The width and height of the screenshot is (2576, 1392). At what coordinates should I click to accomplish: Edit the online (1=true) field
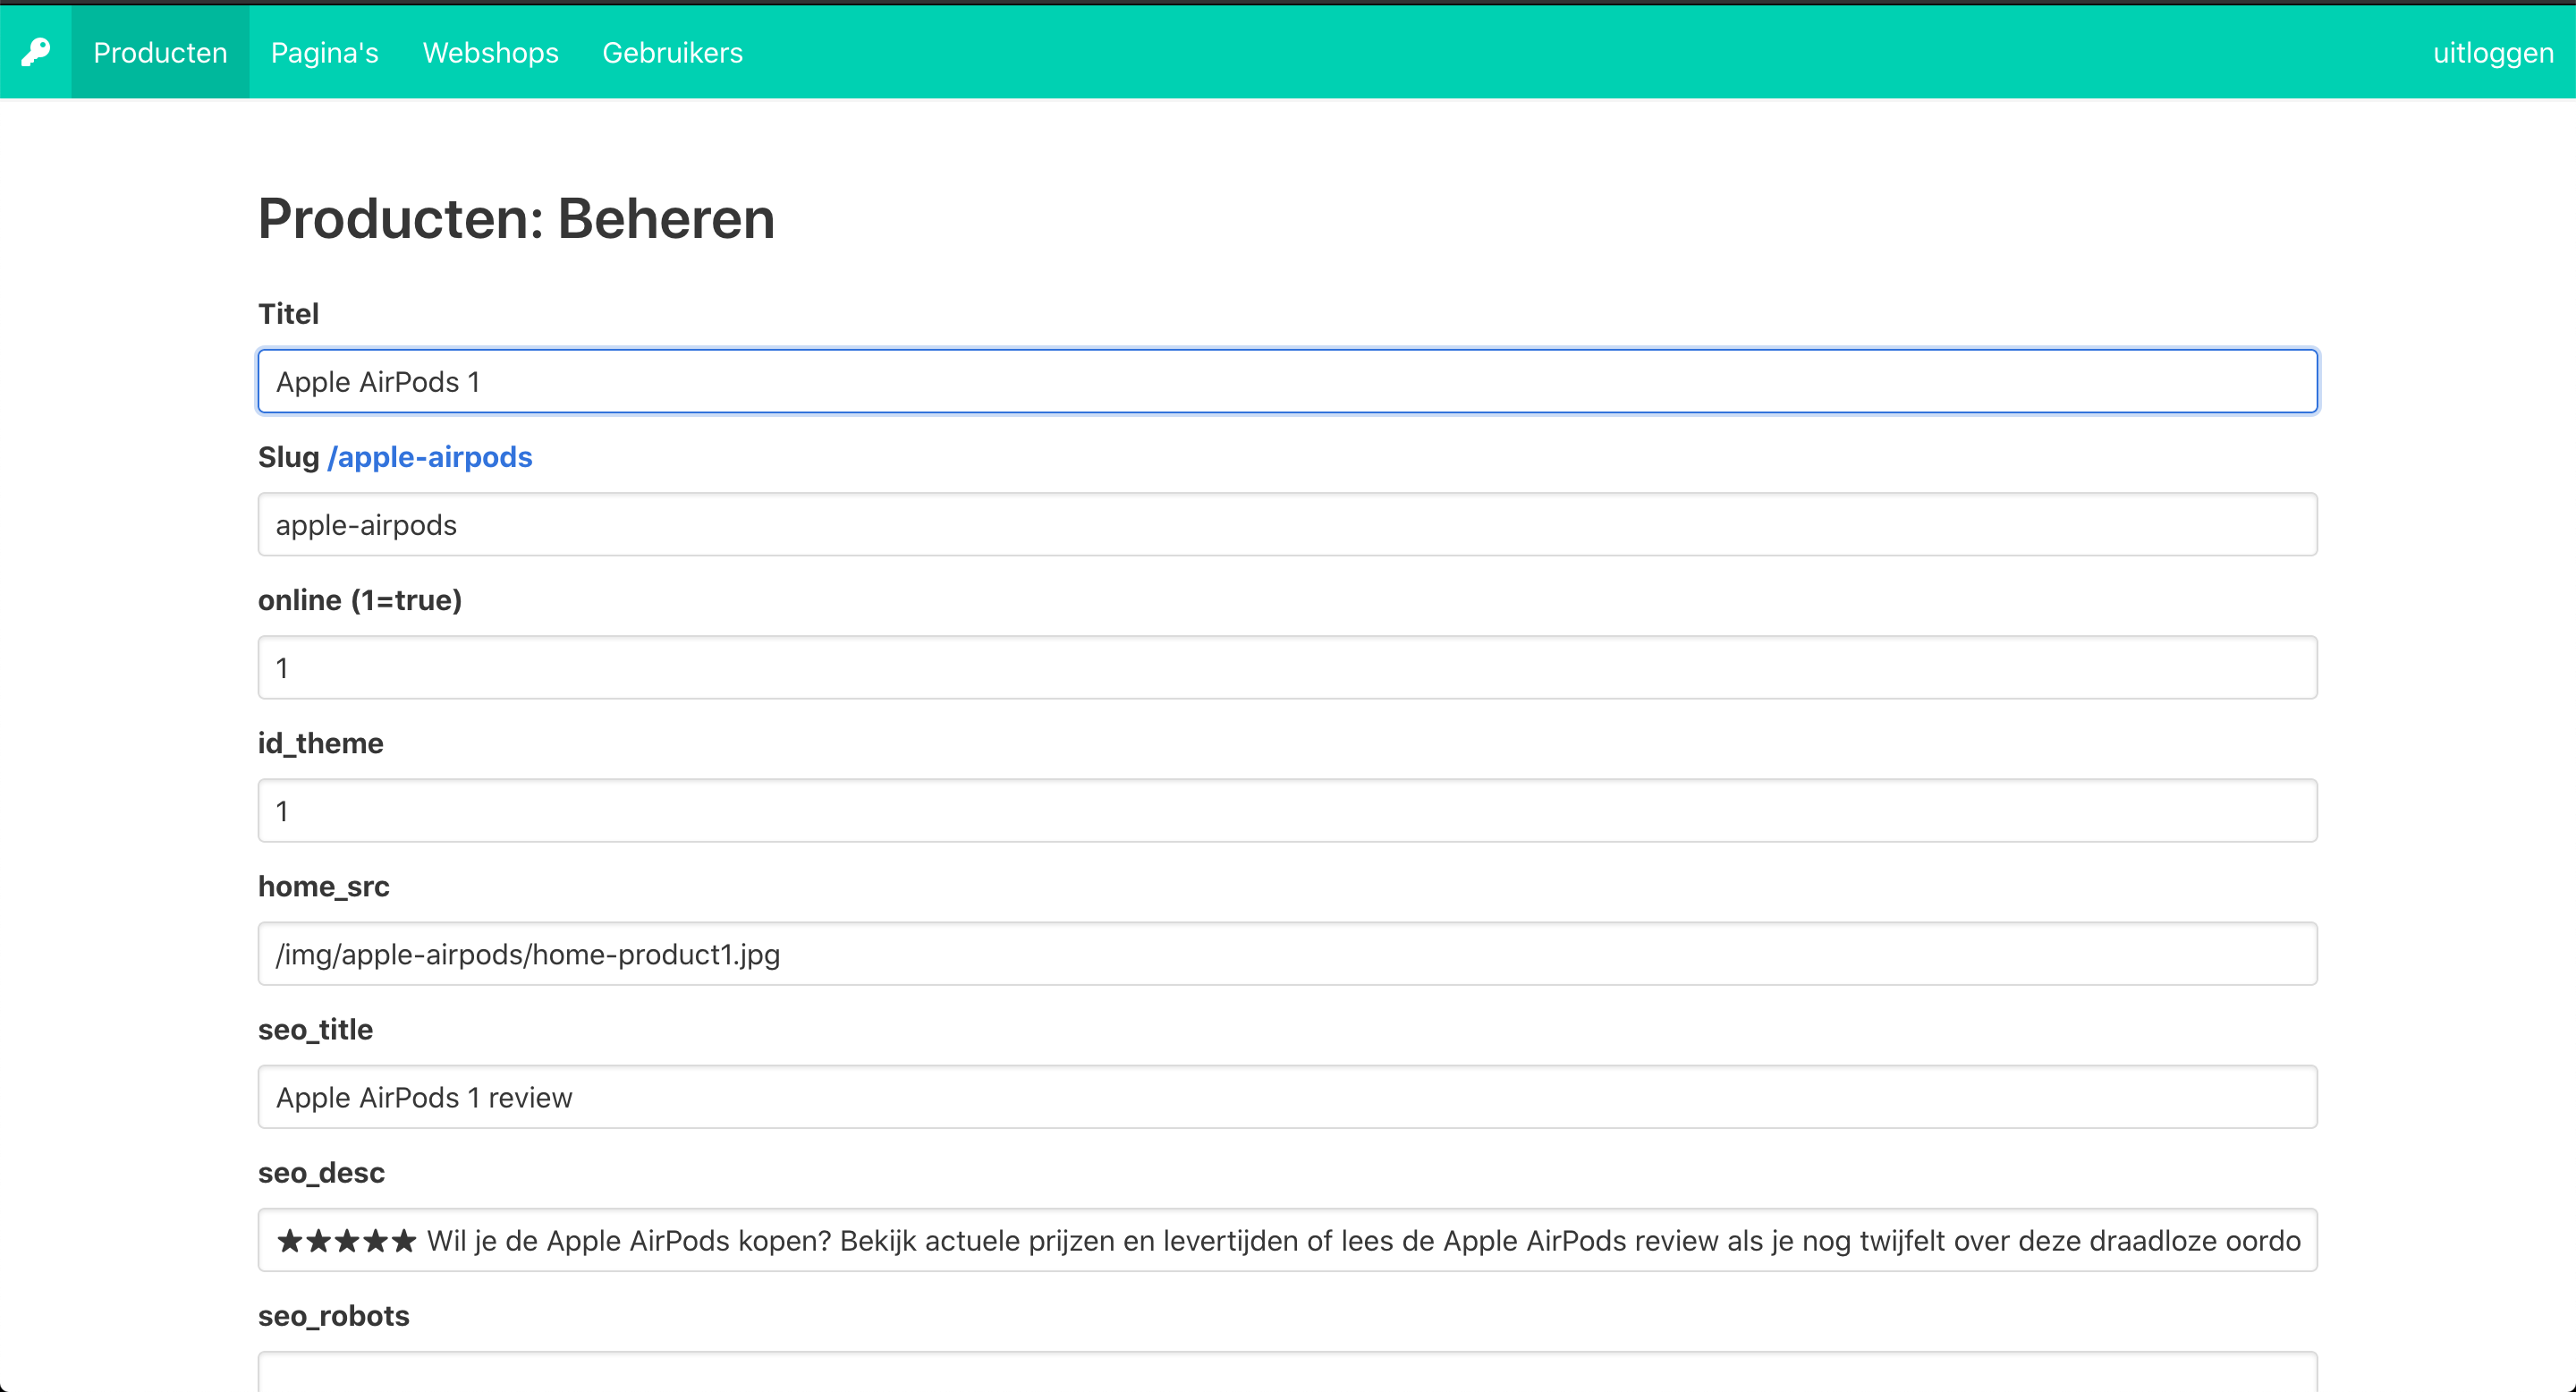[x=1287, y=667]
